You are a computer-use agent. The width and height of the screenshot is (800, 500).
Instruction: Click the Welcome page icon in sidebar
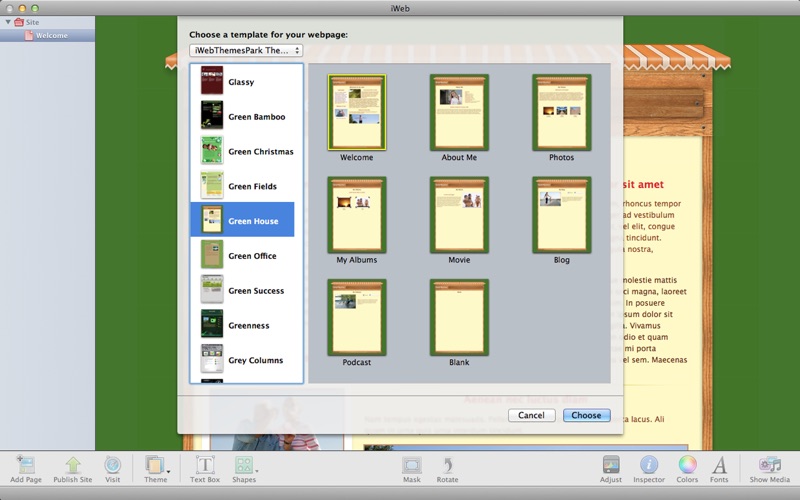[x=29, y=35]
